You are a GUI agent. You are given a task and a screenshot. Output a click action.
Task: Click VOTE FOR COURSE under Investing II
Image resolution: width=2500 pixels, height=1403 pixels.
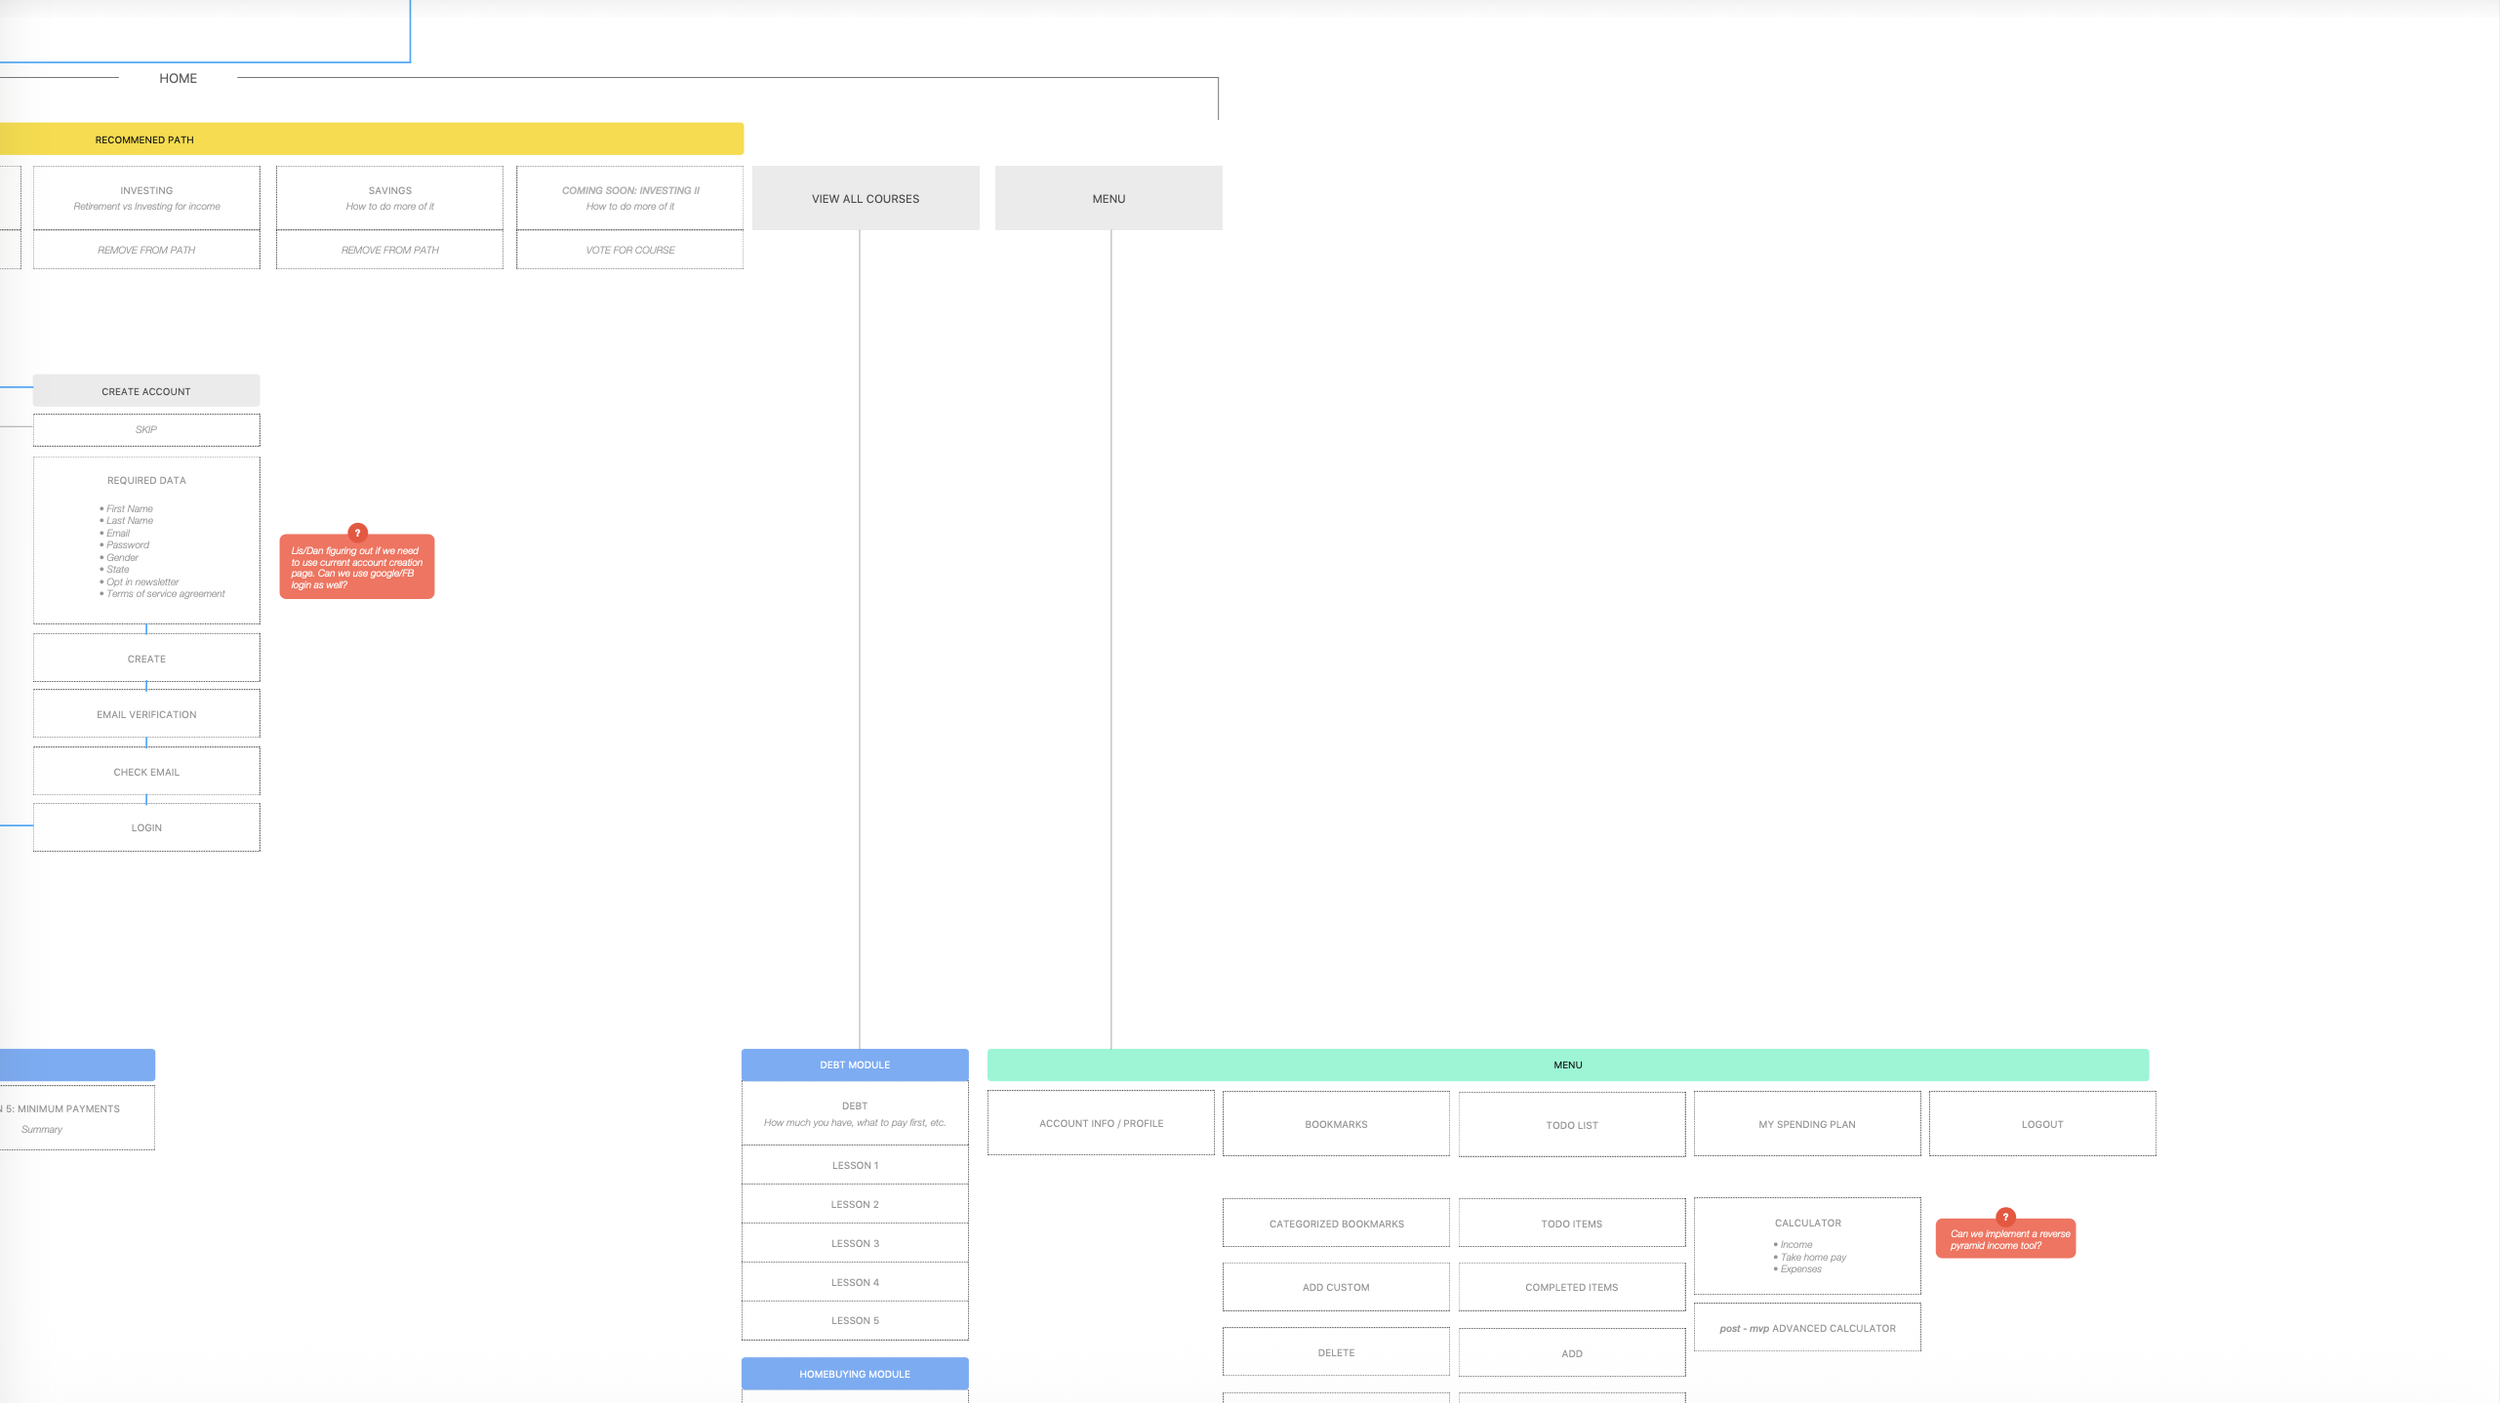(x=629, y=250)
